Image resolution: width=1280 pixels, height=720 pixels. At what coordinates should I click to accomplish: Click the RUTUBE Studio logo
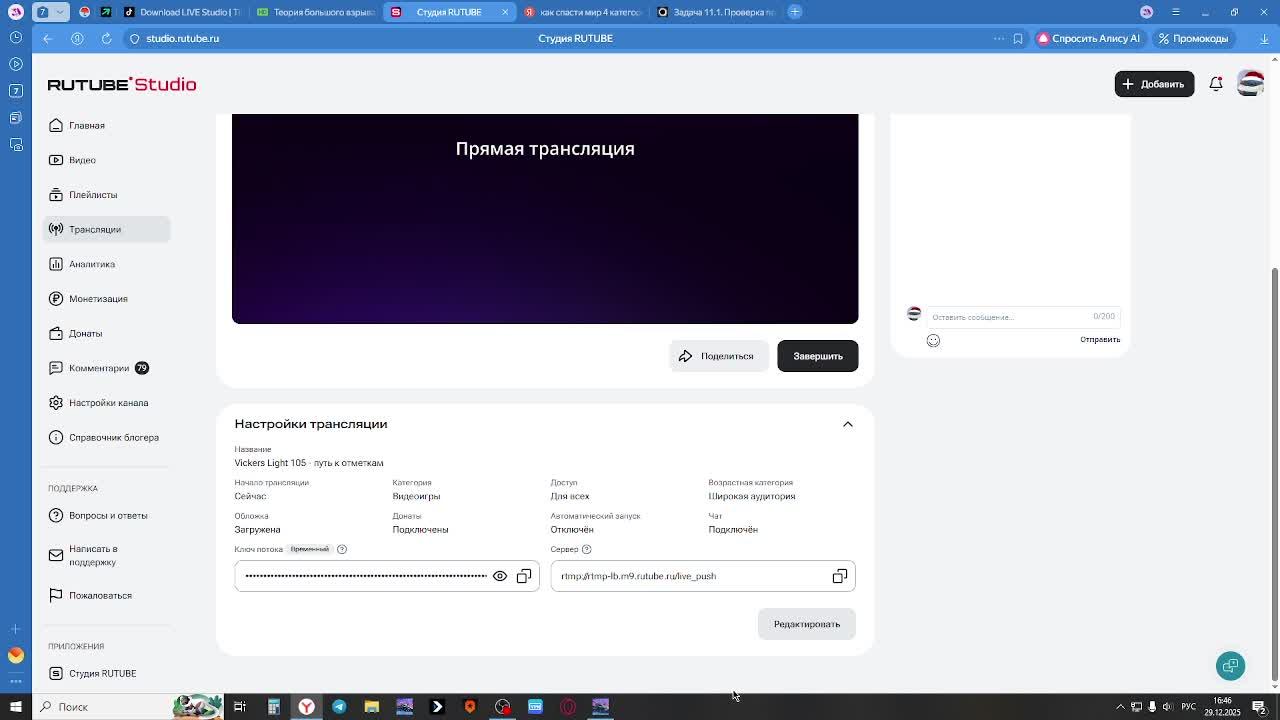point(122,84)
